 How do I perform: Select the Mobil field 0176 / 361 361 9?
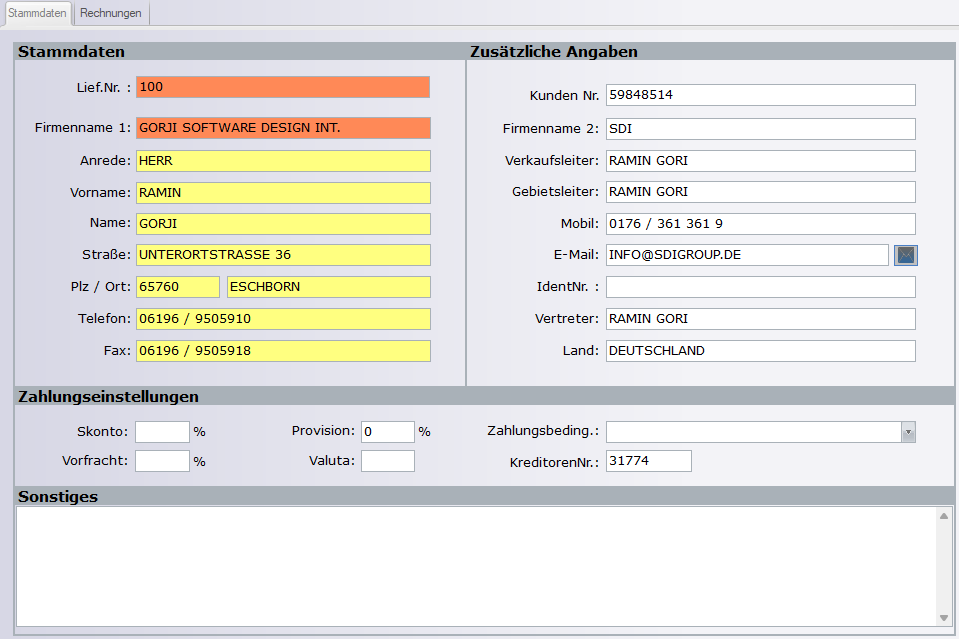(761, 224)
